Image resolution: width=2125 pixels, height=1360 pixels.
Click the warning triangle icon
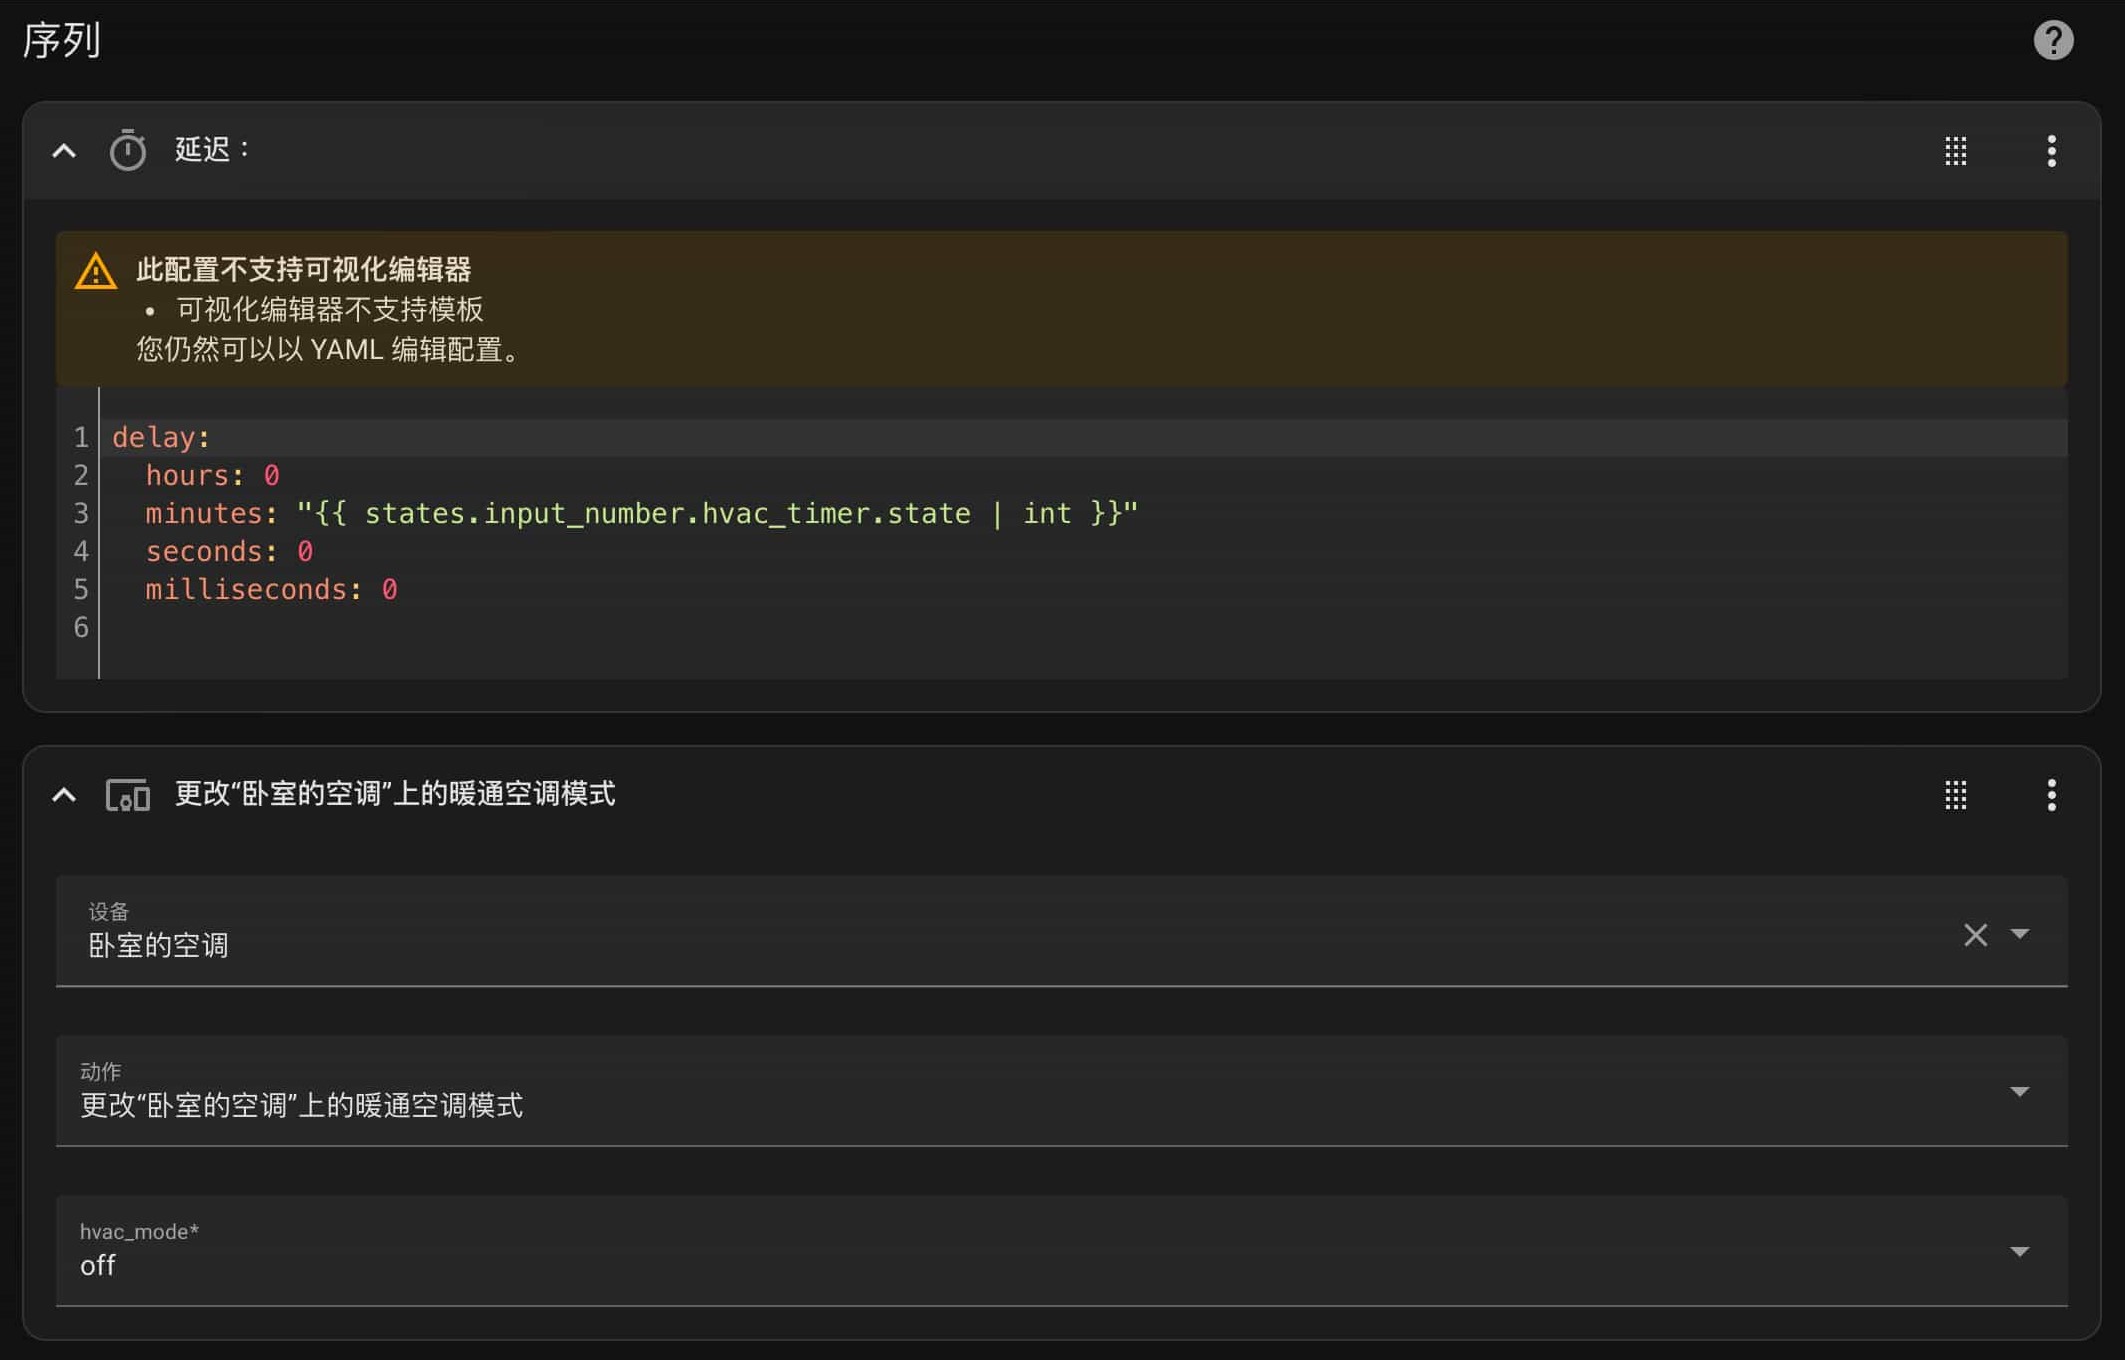[96, 271]
